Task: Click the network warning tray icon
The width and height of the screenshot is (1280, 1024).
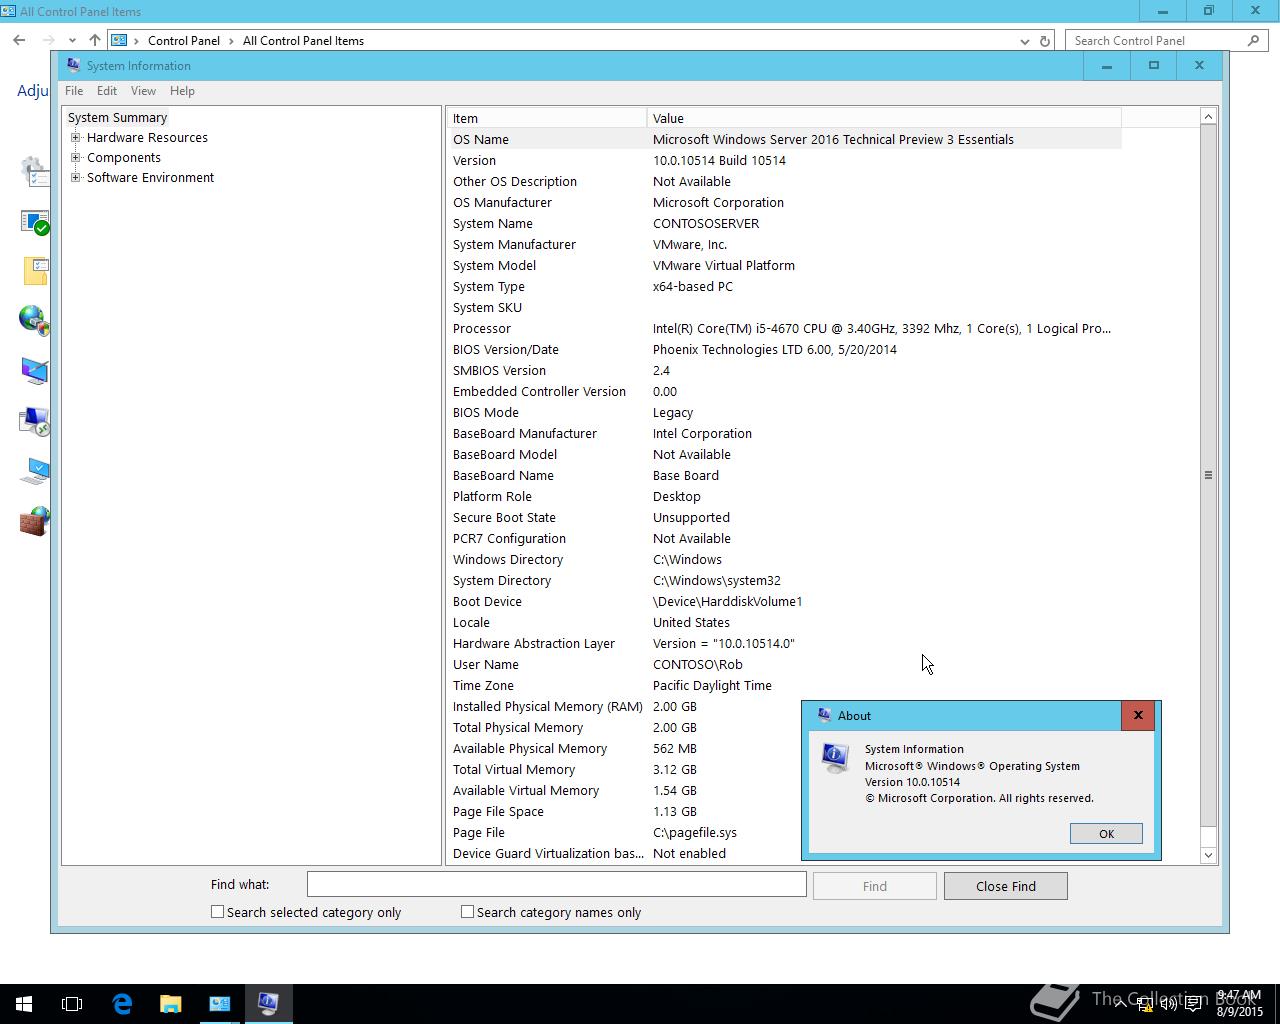Action: (1146, 1004)
